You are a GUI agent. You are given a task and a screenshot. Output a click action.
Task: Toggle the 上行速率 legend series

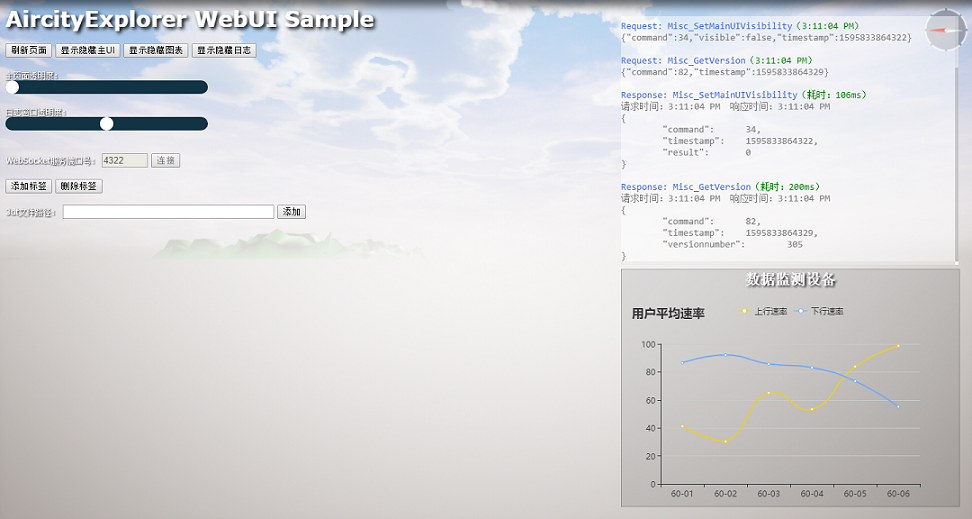click(x=763, y=311)
